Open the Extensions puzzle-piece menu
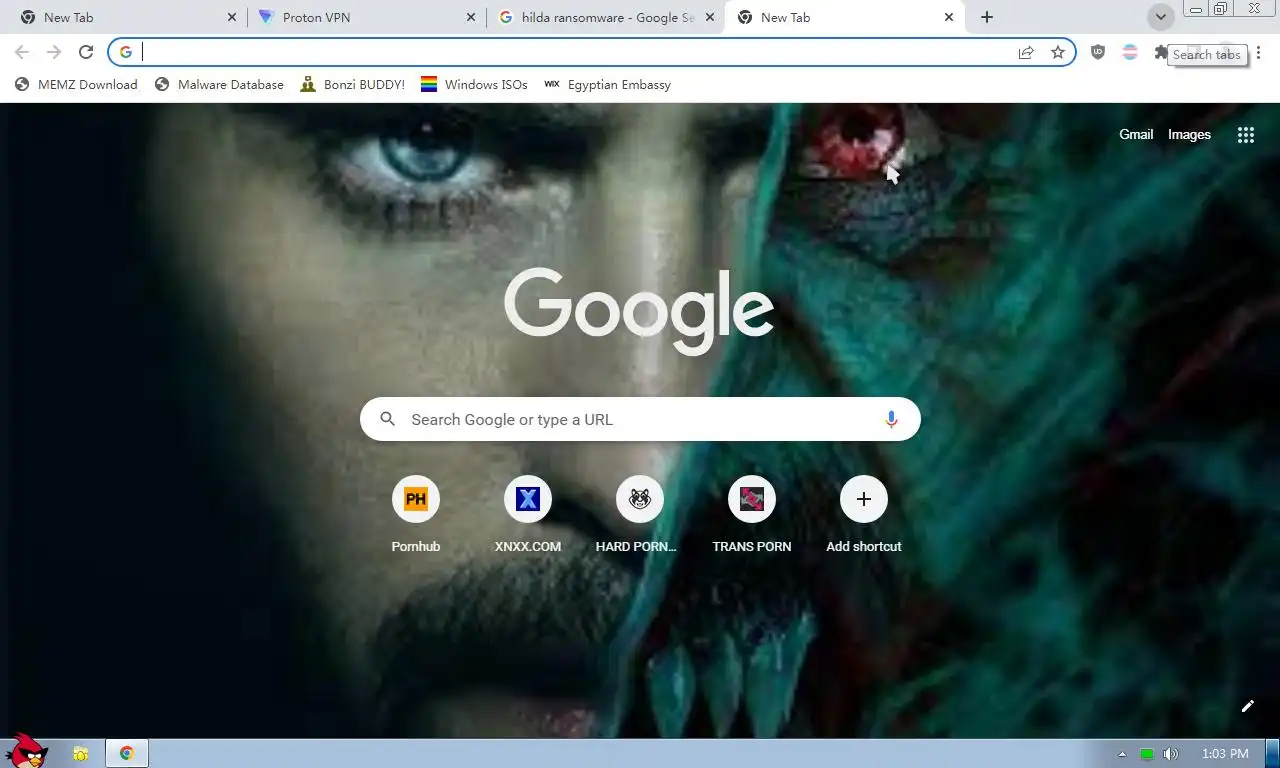This screenshot has height=768, width=1280. point(1160,52)
